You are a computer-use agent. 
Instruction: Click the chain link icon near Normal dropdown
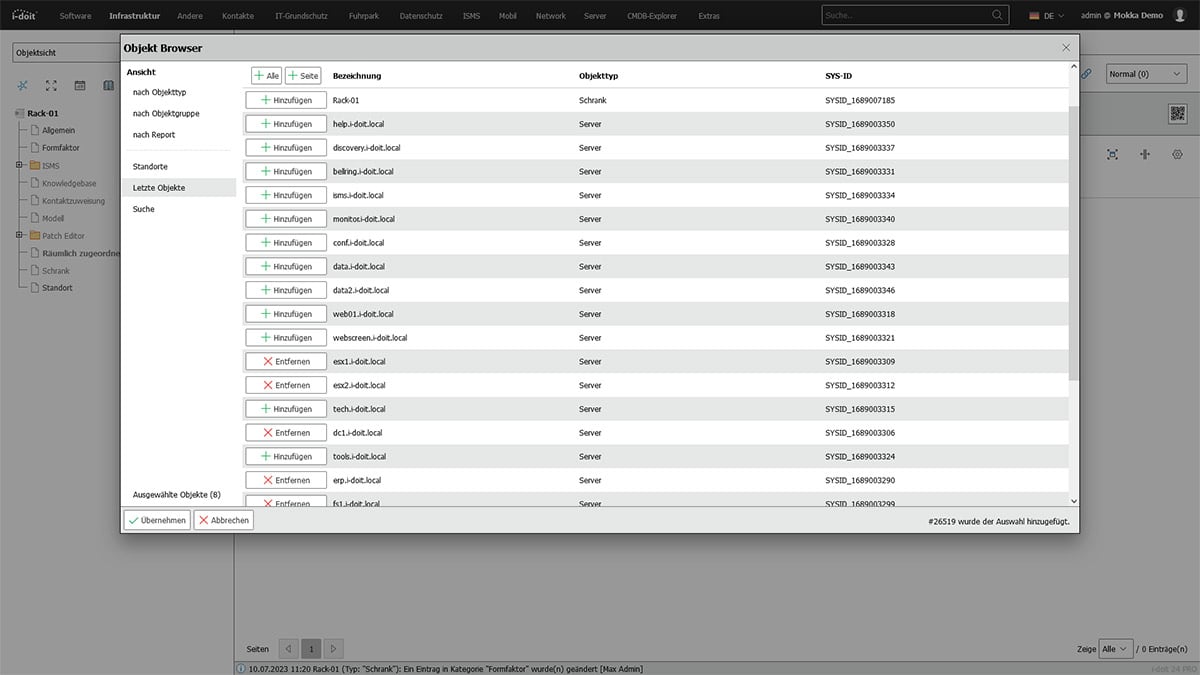click(x=1086, y=74)
